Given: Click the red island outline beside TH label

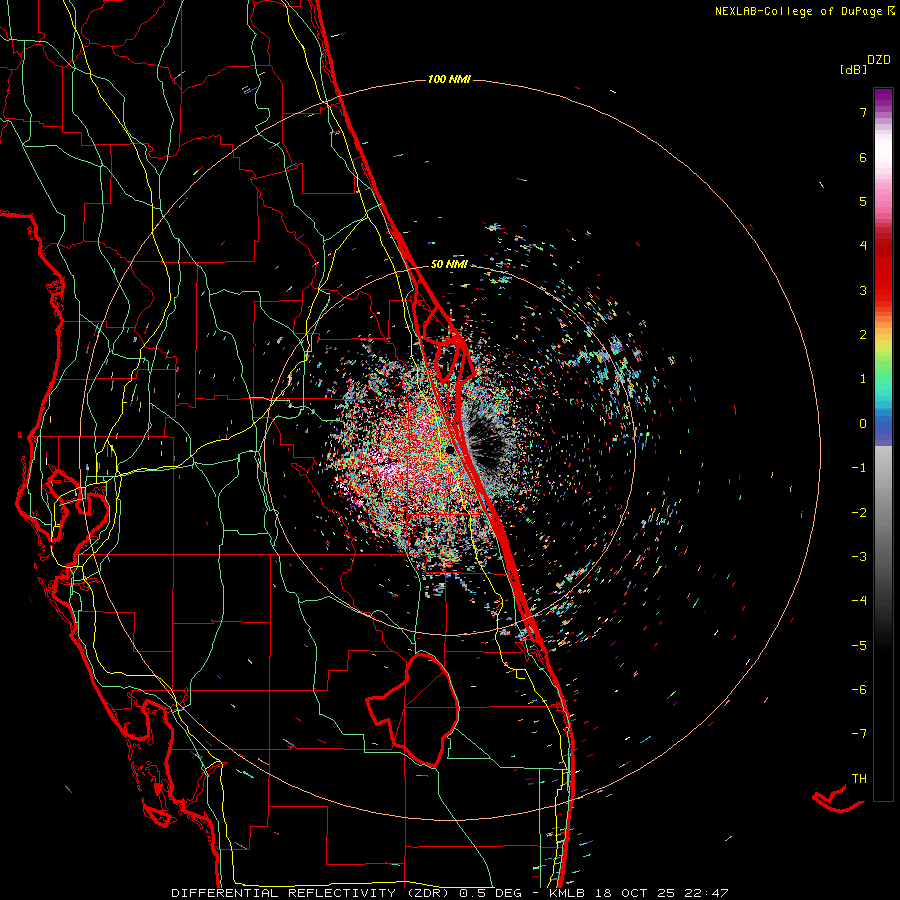Looking at the screenshot, I should coord(837,800).
